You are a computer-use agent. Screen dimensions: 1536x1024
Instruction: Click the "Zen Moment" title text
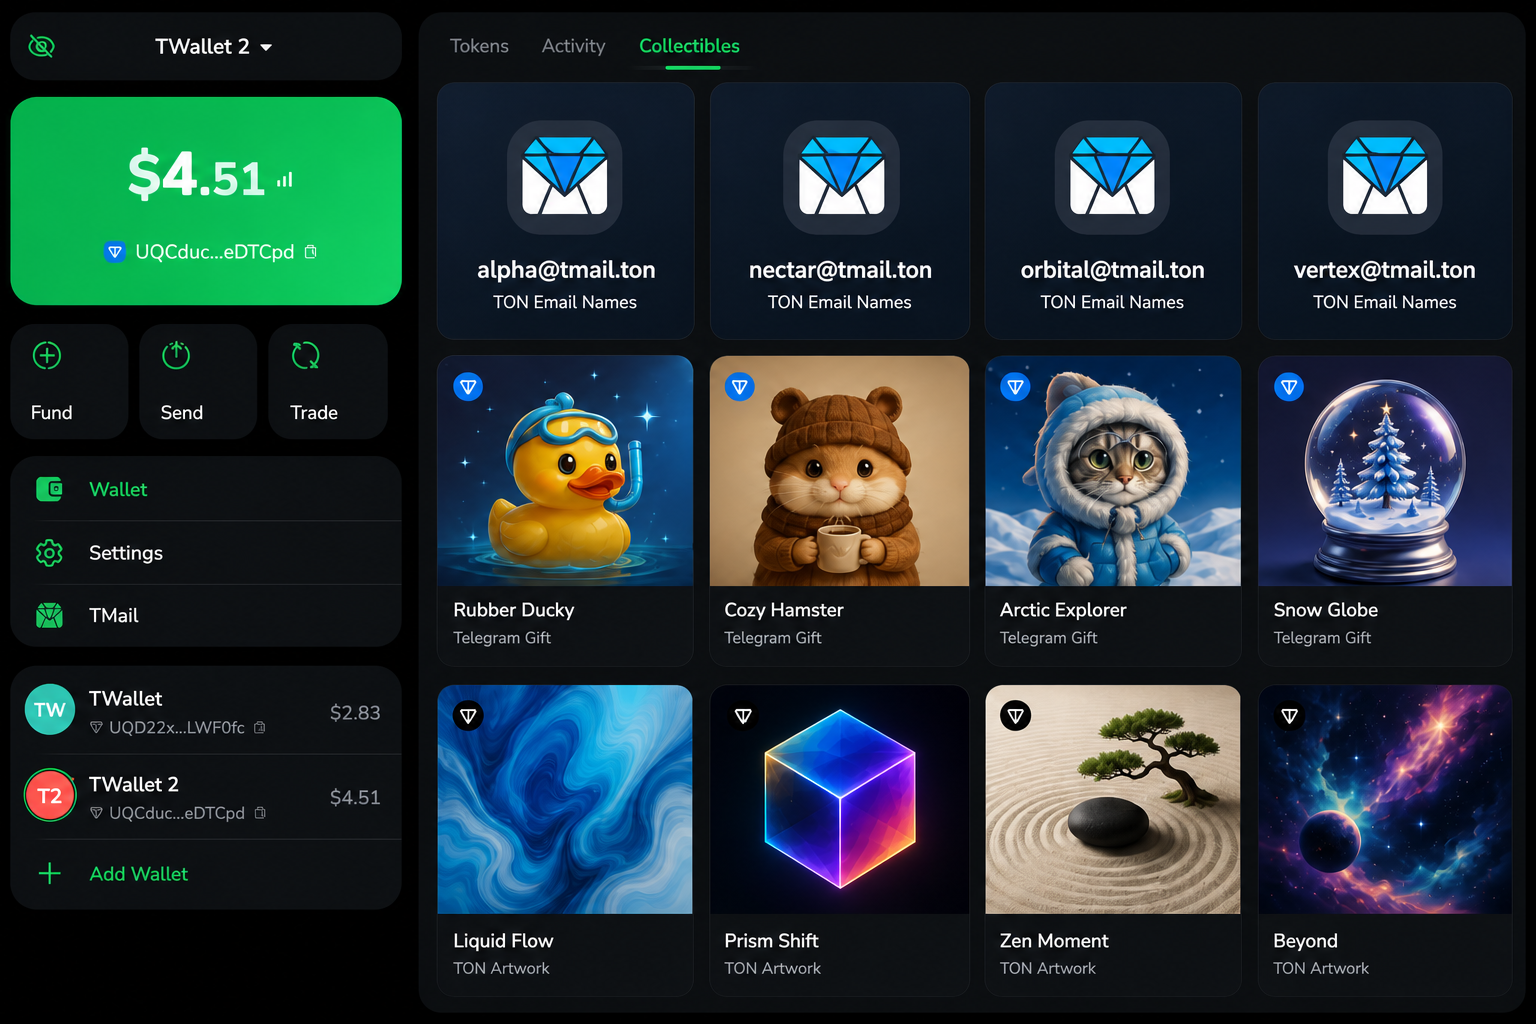click(1054, 941)
